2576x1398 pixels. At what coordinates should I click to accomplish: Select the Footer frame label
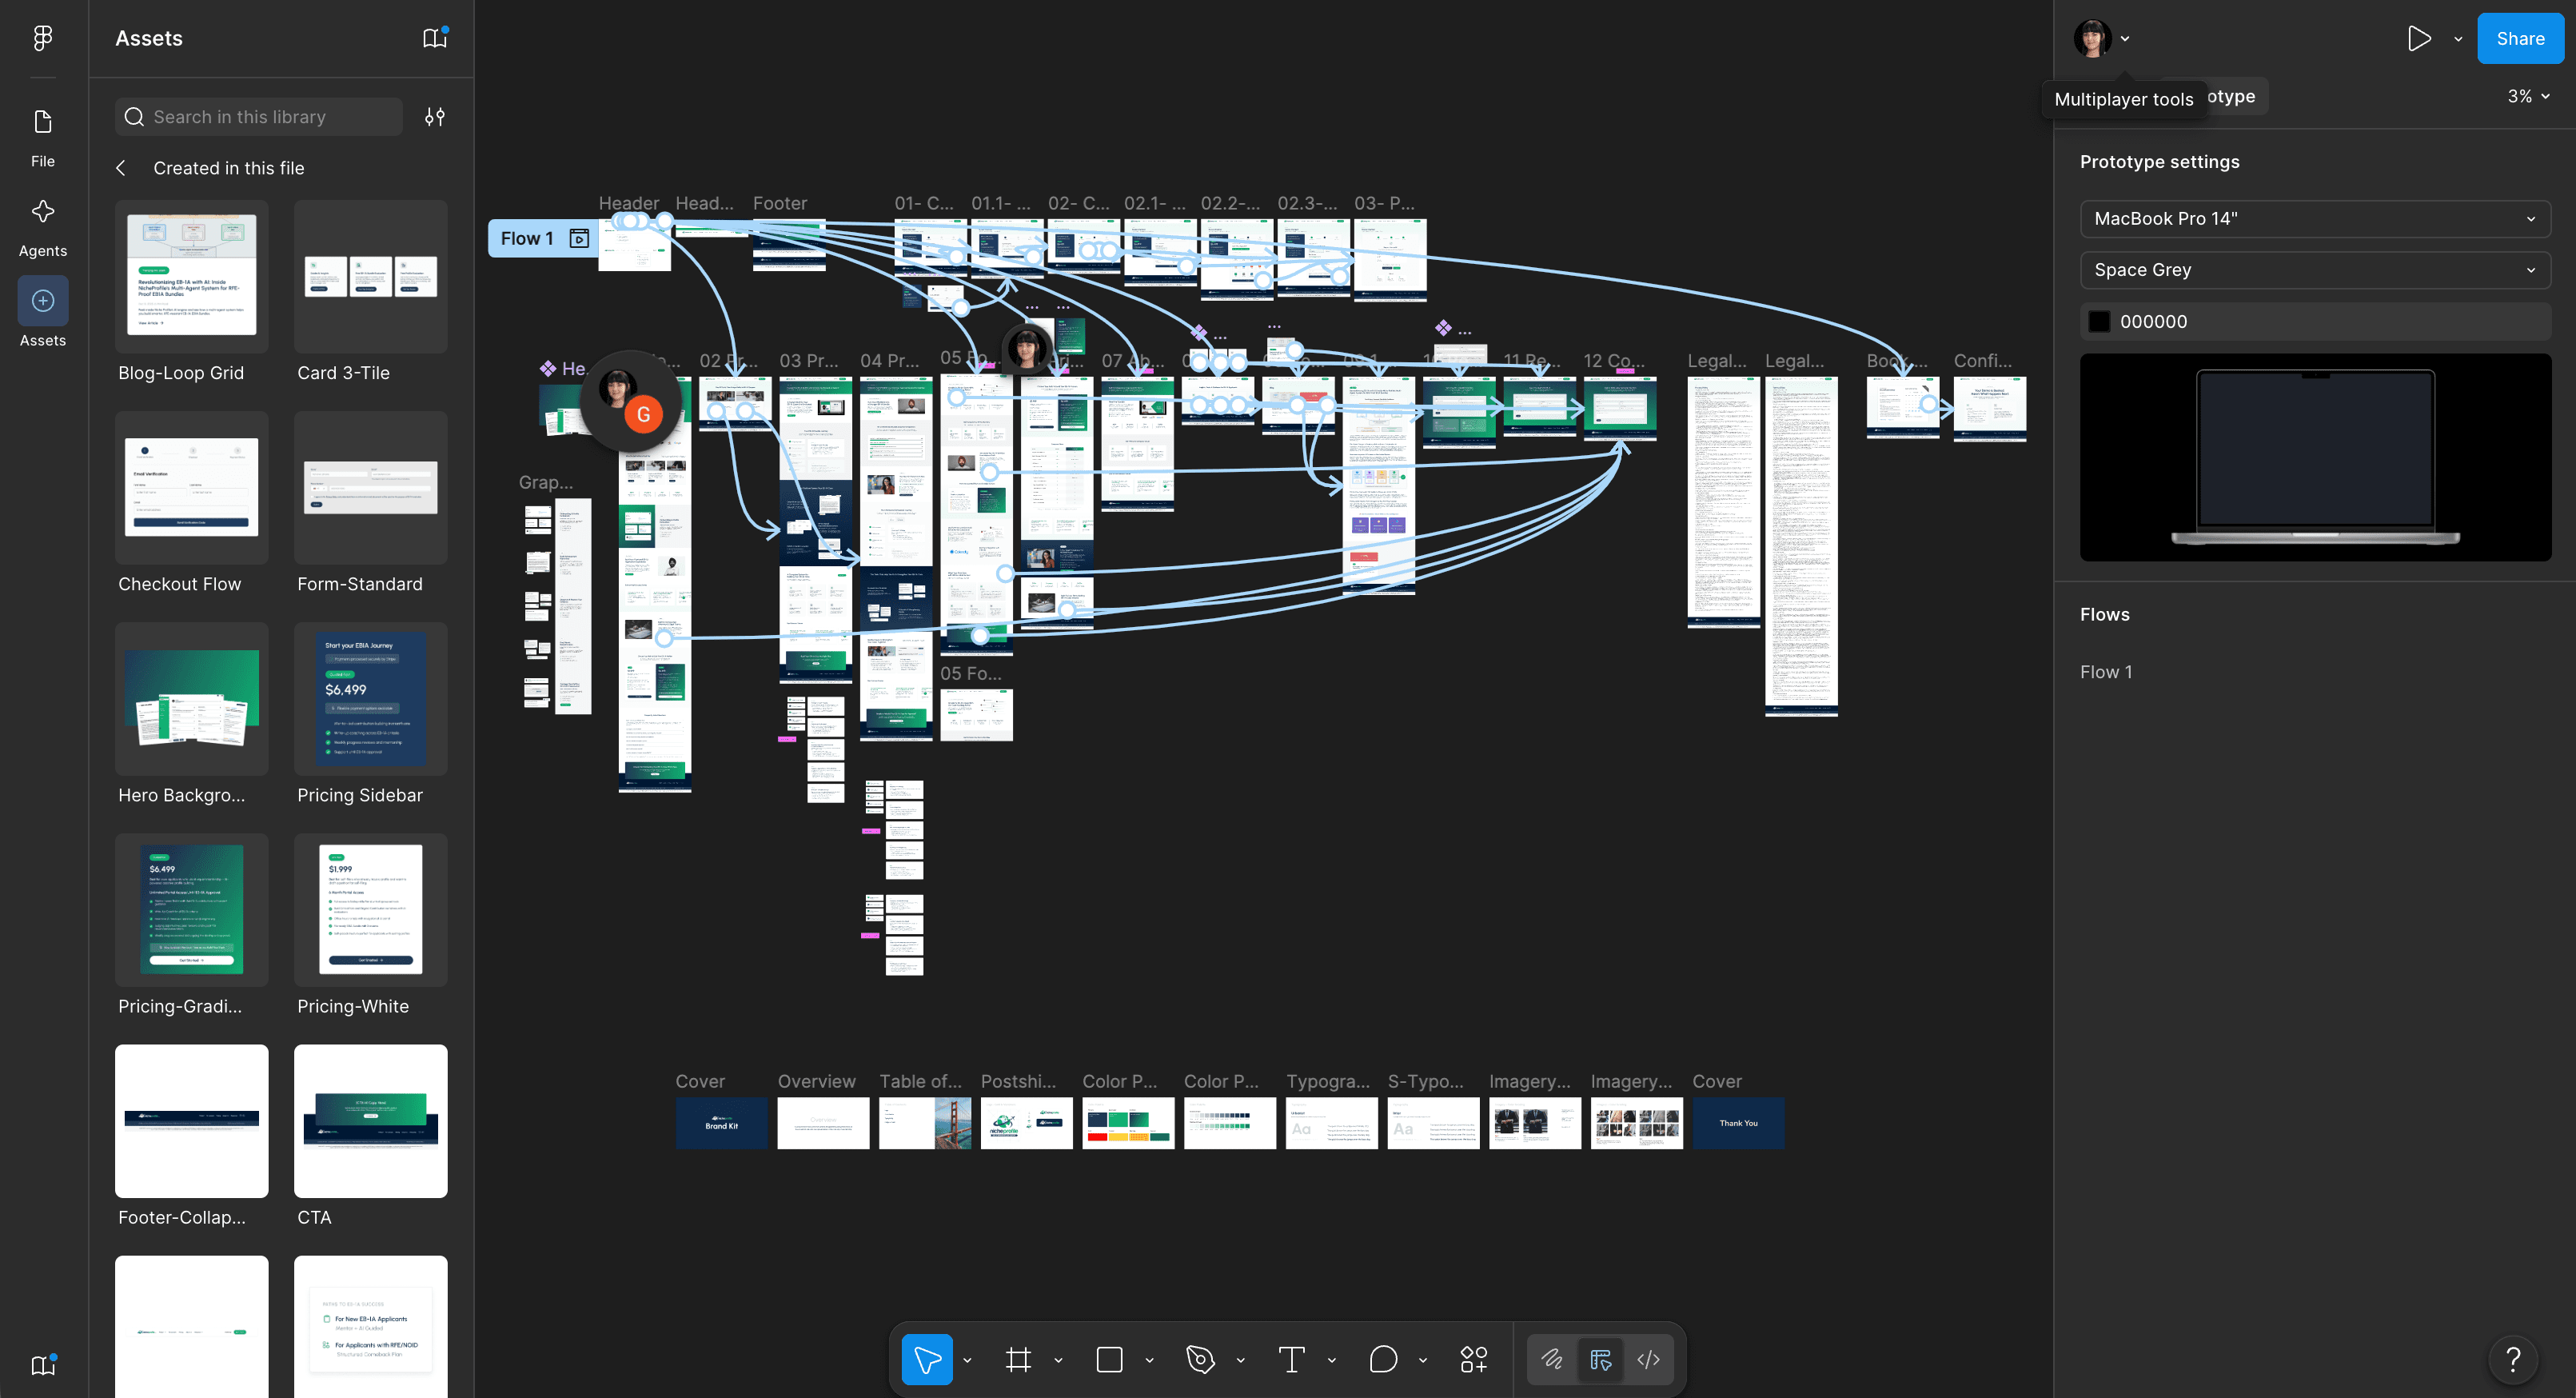[779, 203]
